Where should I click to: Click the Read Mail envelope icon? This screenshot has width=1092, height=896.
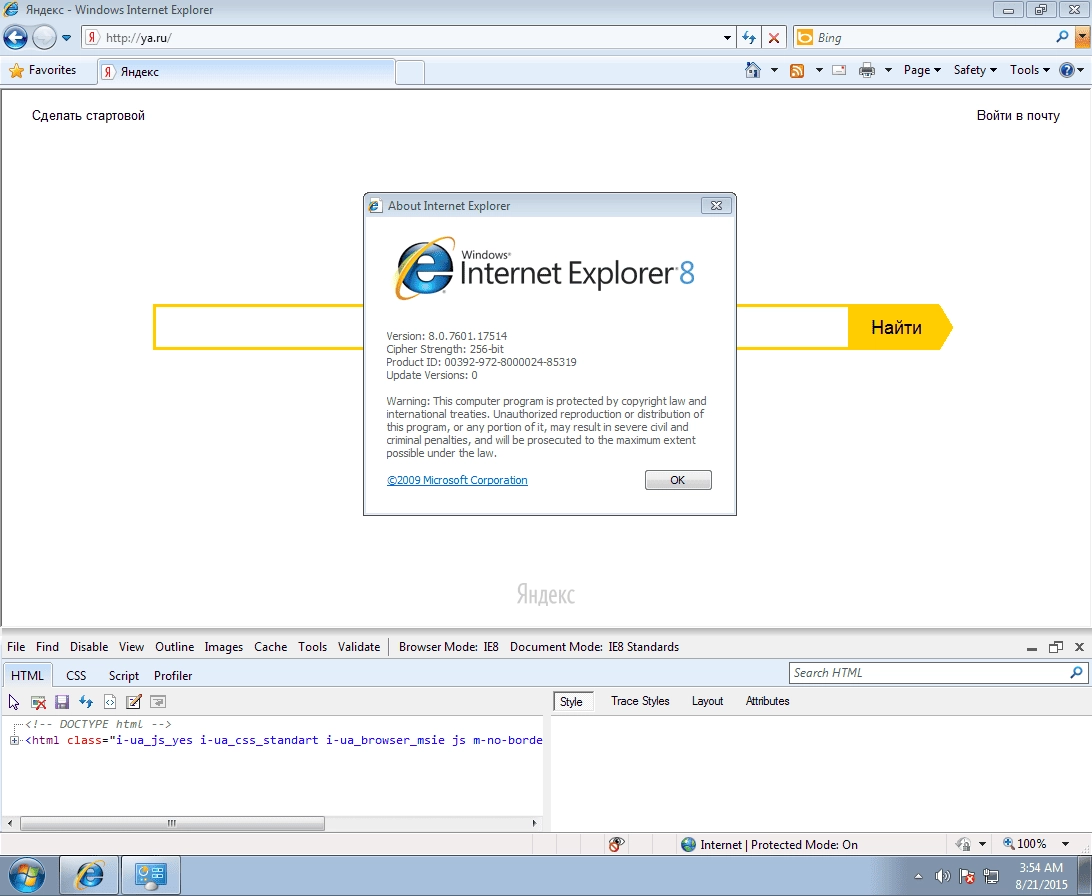click(x=839, y=70)
